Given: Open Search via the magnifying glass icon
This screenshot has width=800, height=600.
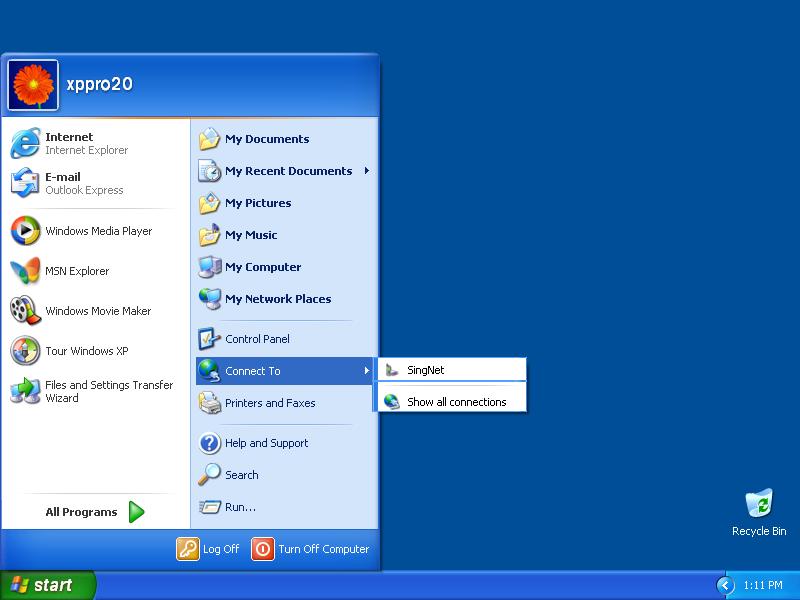Looking at the screenshot, I should coord(209,474).
